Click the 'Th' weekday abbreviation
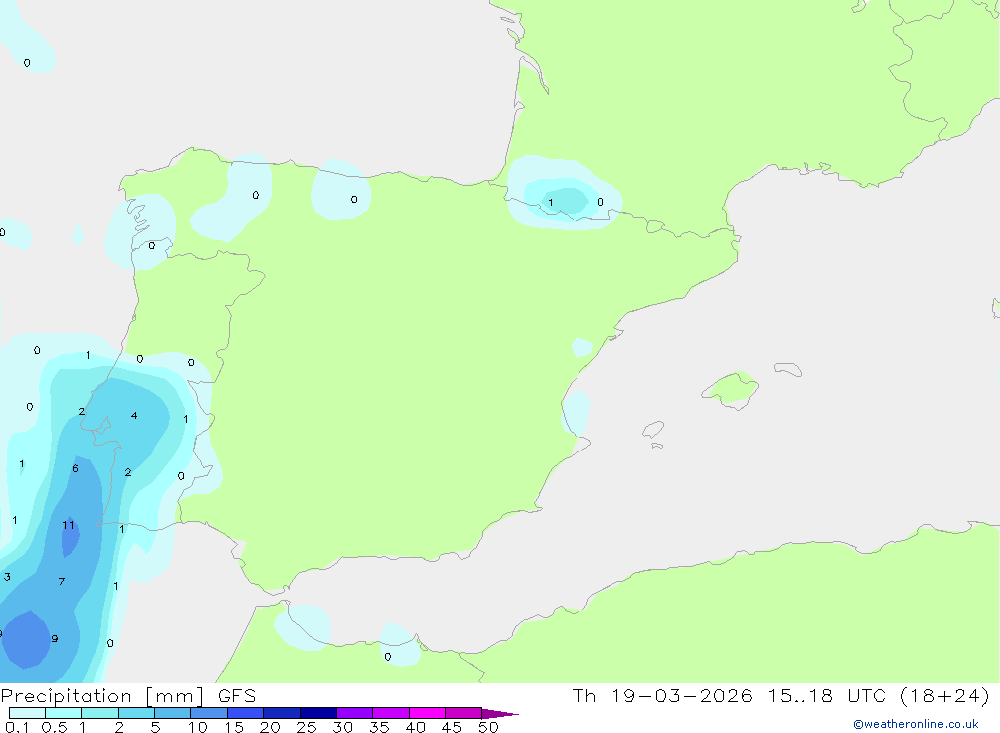1000x733 pixels. click(584, 695)
